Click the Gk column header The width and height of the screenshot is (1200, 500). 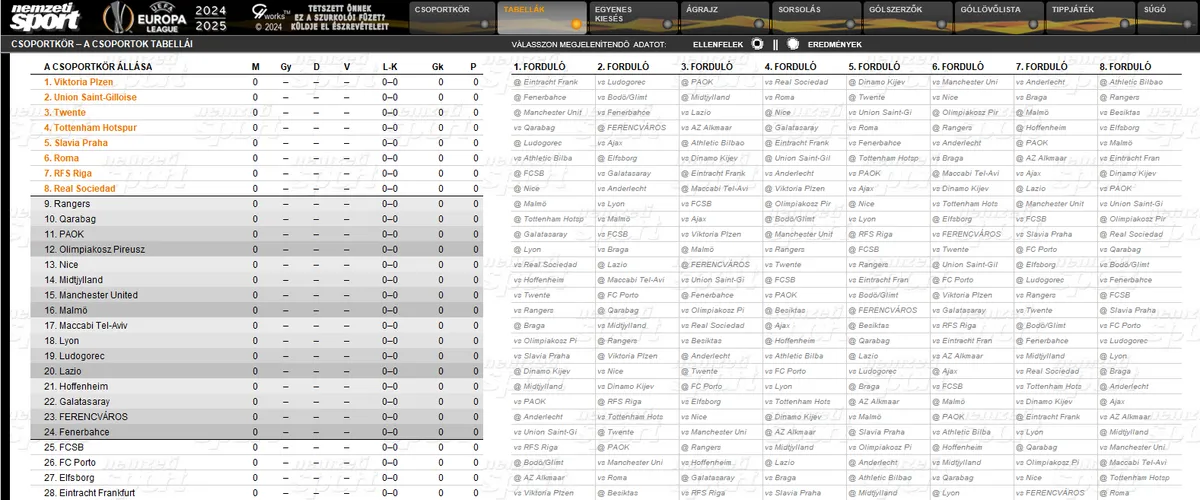[x=438, y=67]
